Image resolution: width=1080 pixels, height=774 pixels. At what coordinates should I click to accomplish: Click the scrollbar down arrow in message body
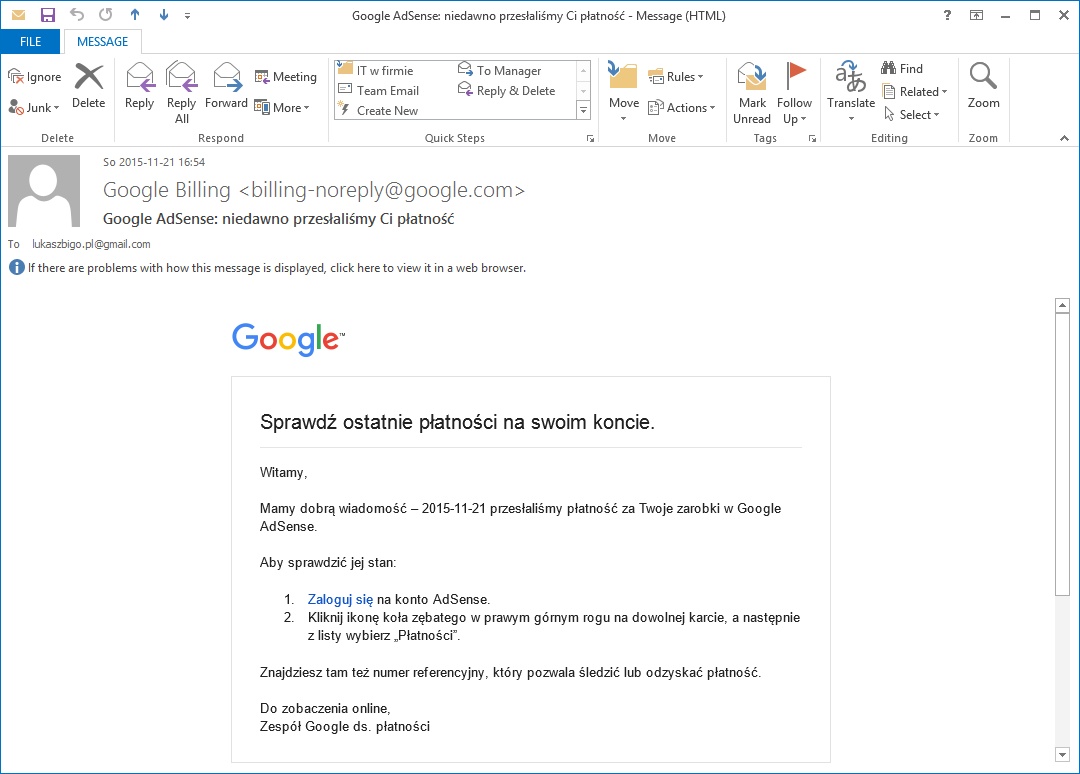(x=1062, y=755)
